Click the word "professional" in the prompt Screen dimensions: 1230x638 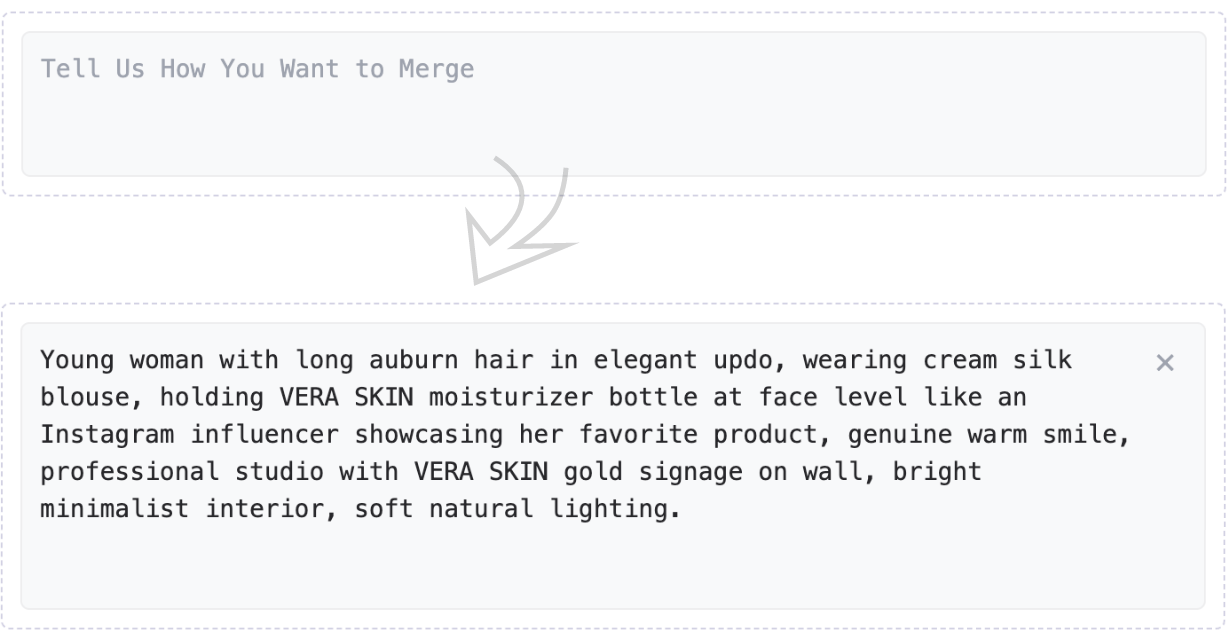tap(130, 471)
